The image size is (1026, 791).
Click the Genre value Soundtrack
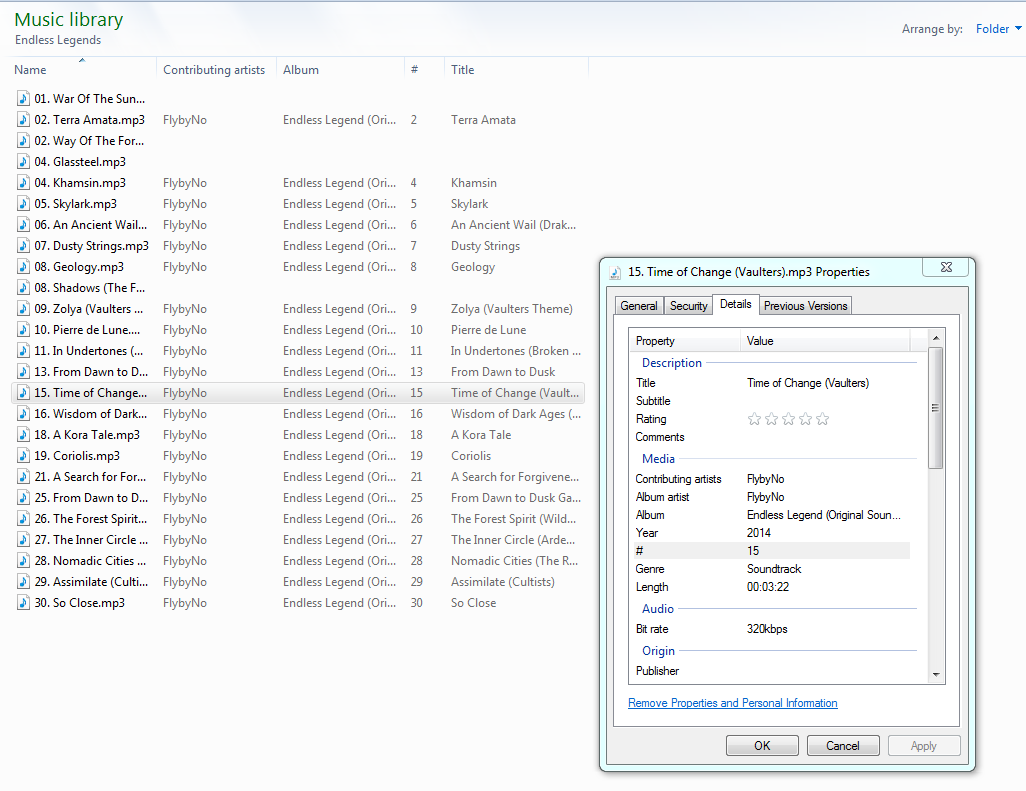coord(774,569)
